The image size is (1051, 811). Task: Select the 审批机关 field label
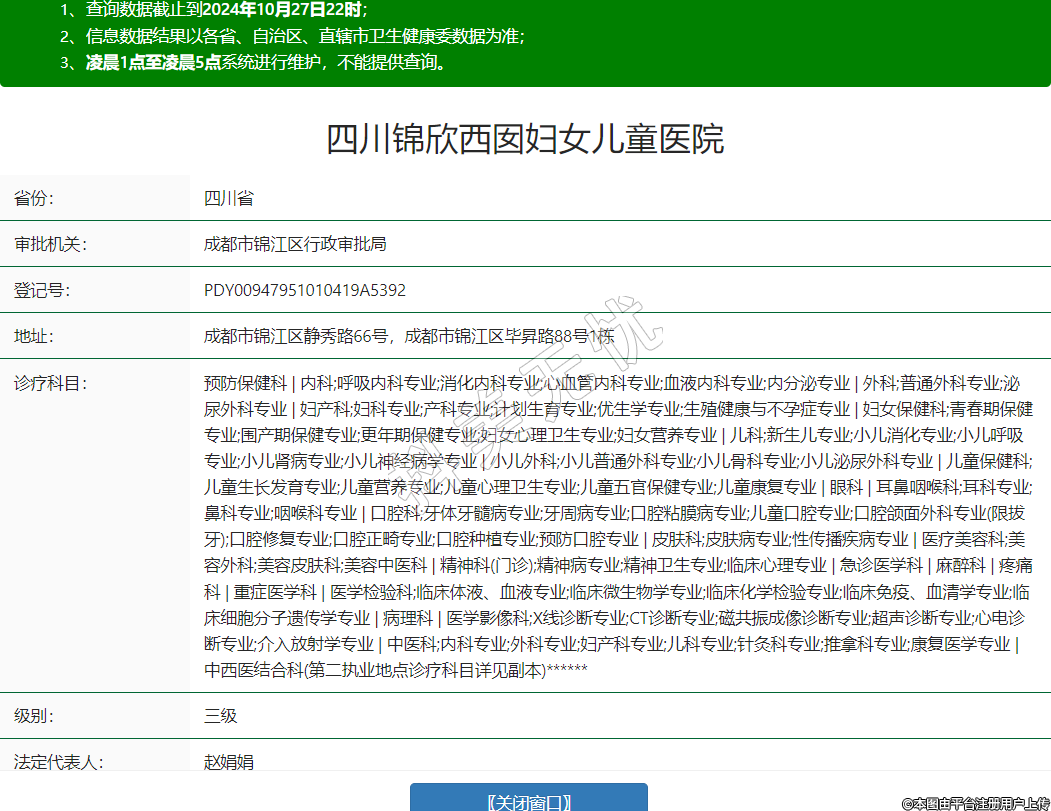[50, 244]
